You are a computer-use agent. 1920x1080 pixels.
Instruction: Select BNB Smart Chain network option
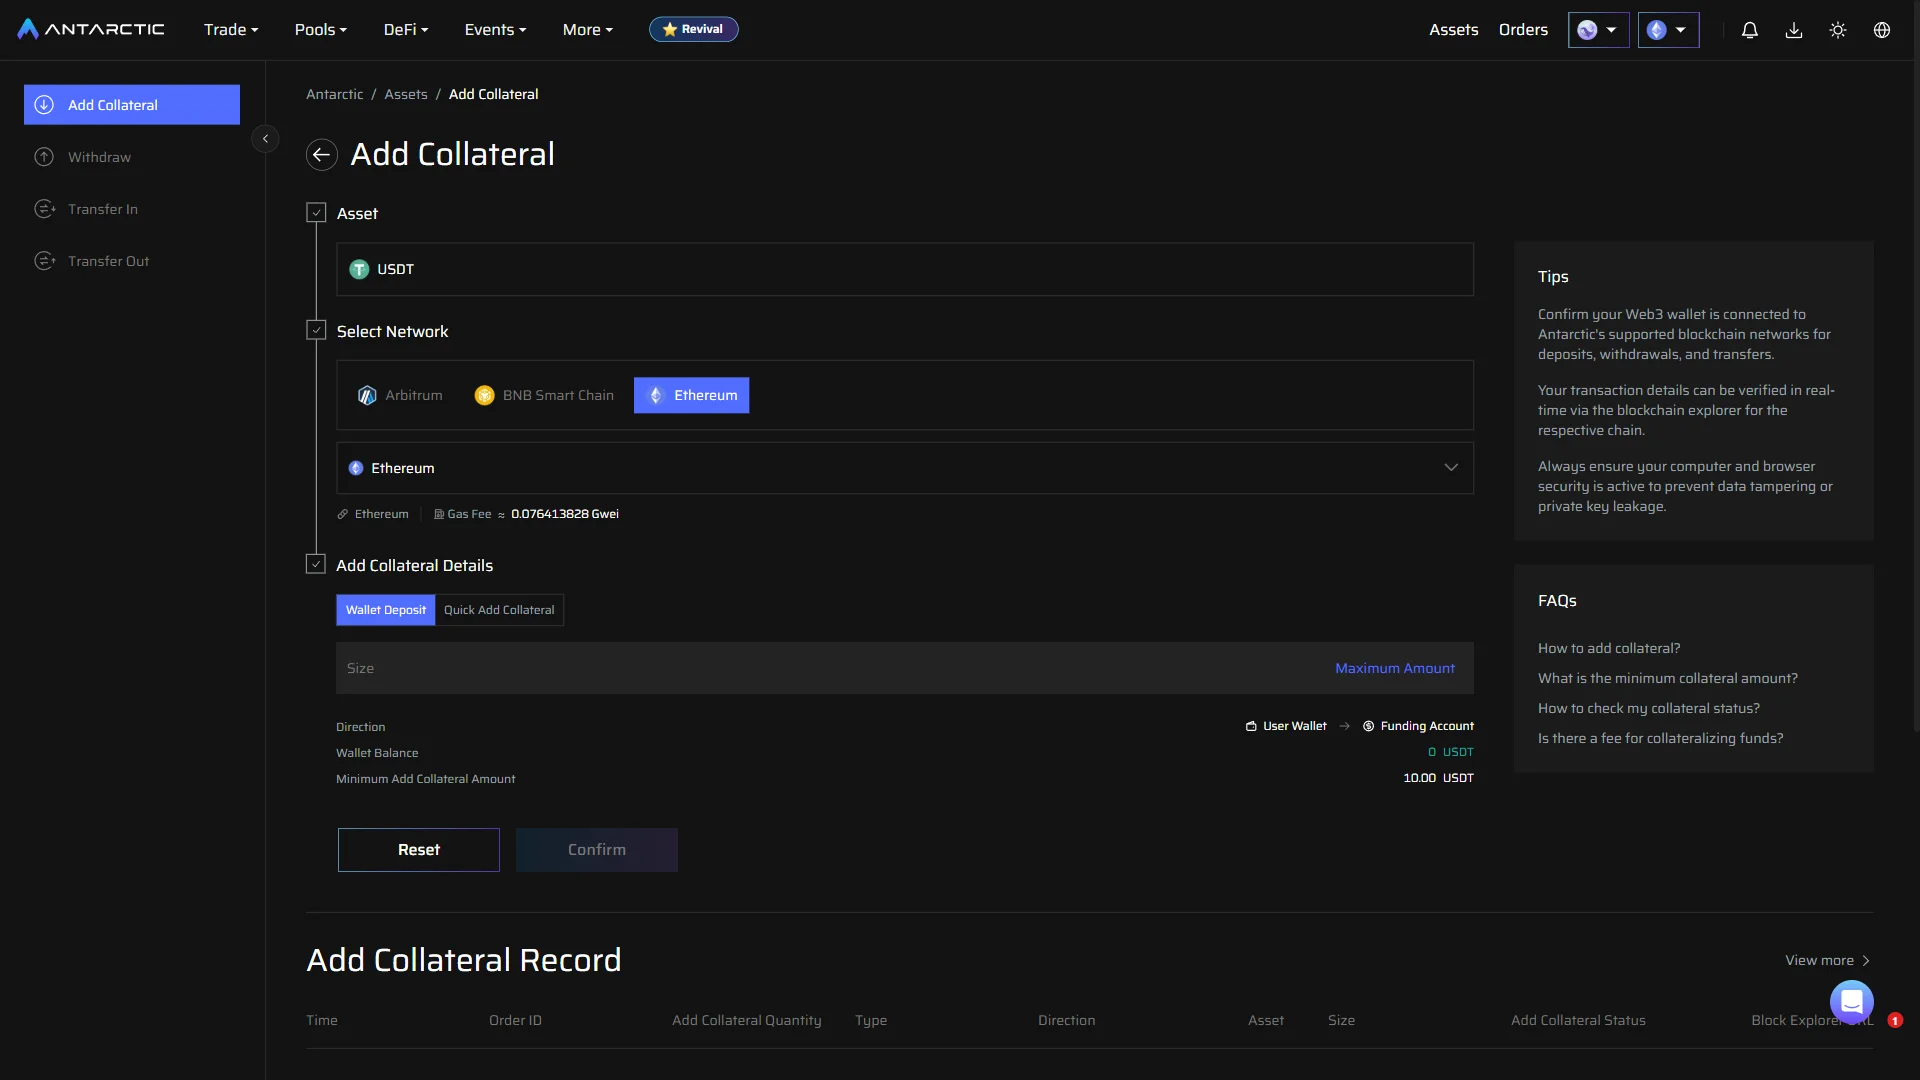click(544, 395)
